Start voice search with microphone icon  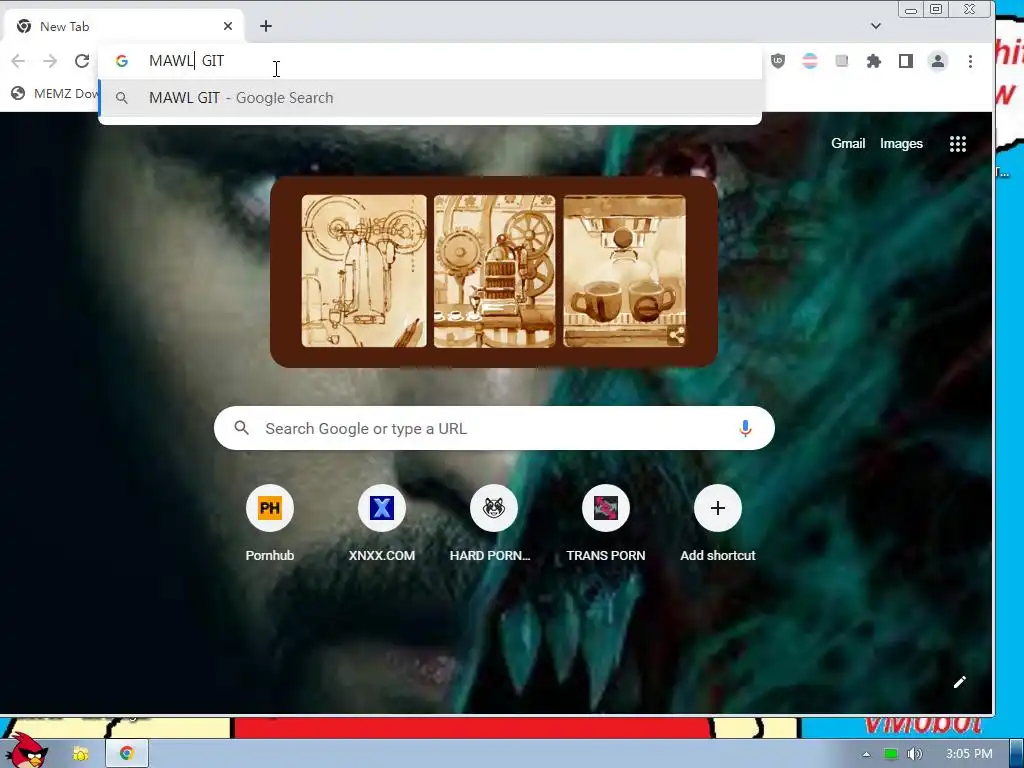[745, 428]
